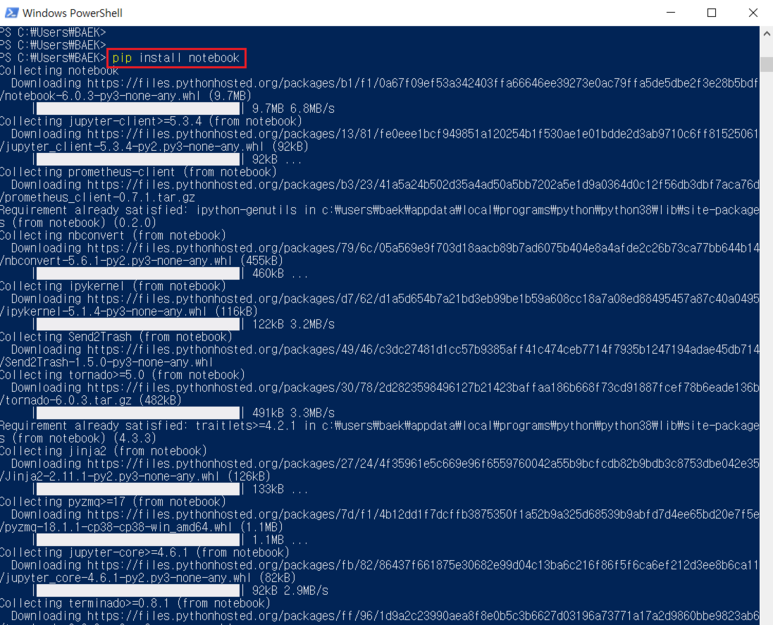The width and height of the screenshot is (773, 625).
Task: Click the vertical scrollbar thumb
Action: [767, 65]
